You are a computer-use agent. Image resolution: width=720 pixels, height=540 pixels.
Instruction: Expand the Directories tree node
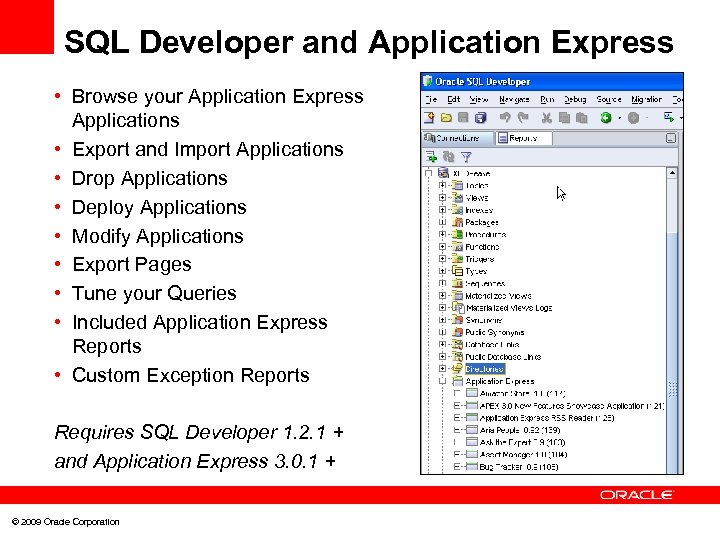(442, 369)
